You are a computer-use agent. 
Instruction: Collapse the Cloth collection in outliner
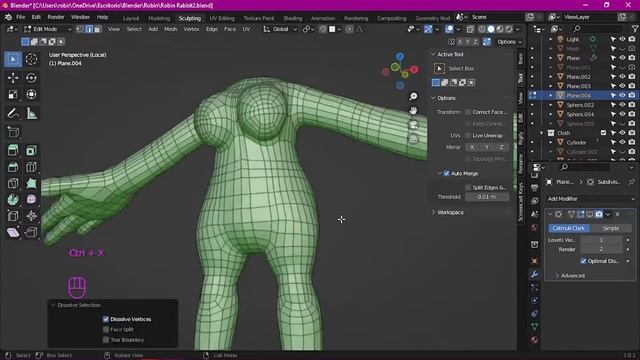click(x=542, y=133)
